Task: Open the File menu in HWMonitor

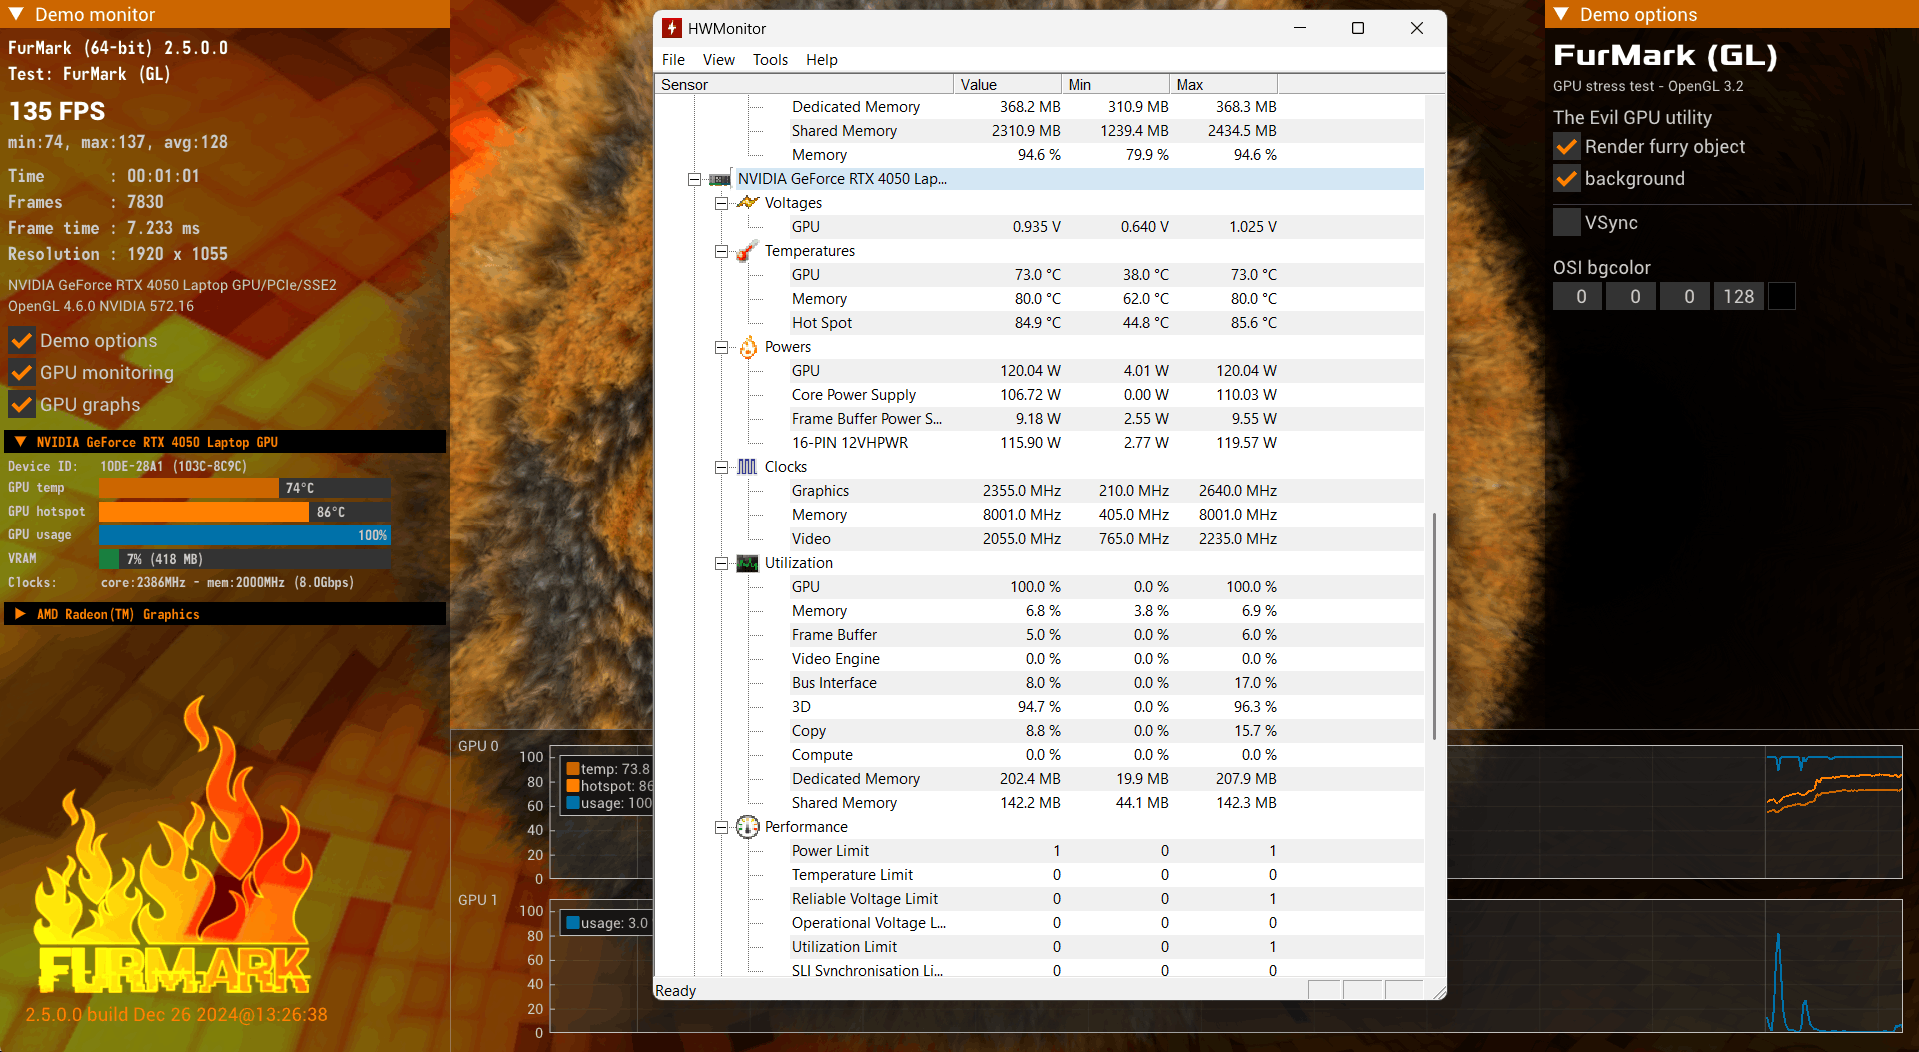Action: coord(673,60)
